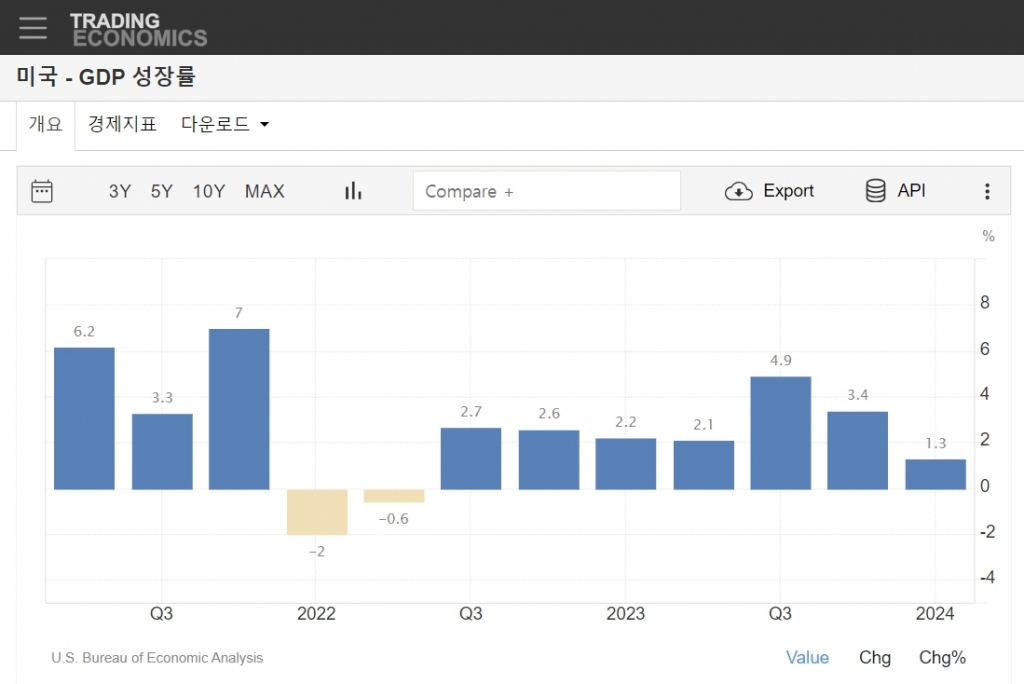1024x684 pixels.
Task: Set chart range to 5Y
Action: (162, 191)
